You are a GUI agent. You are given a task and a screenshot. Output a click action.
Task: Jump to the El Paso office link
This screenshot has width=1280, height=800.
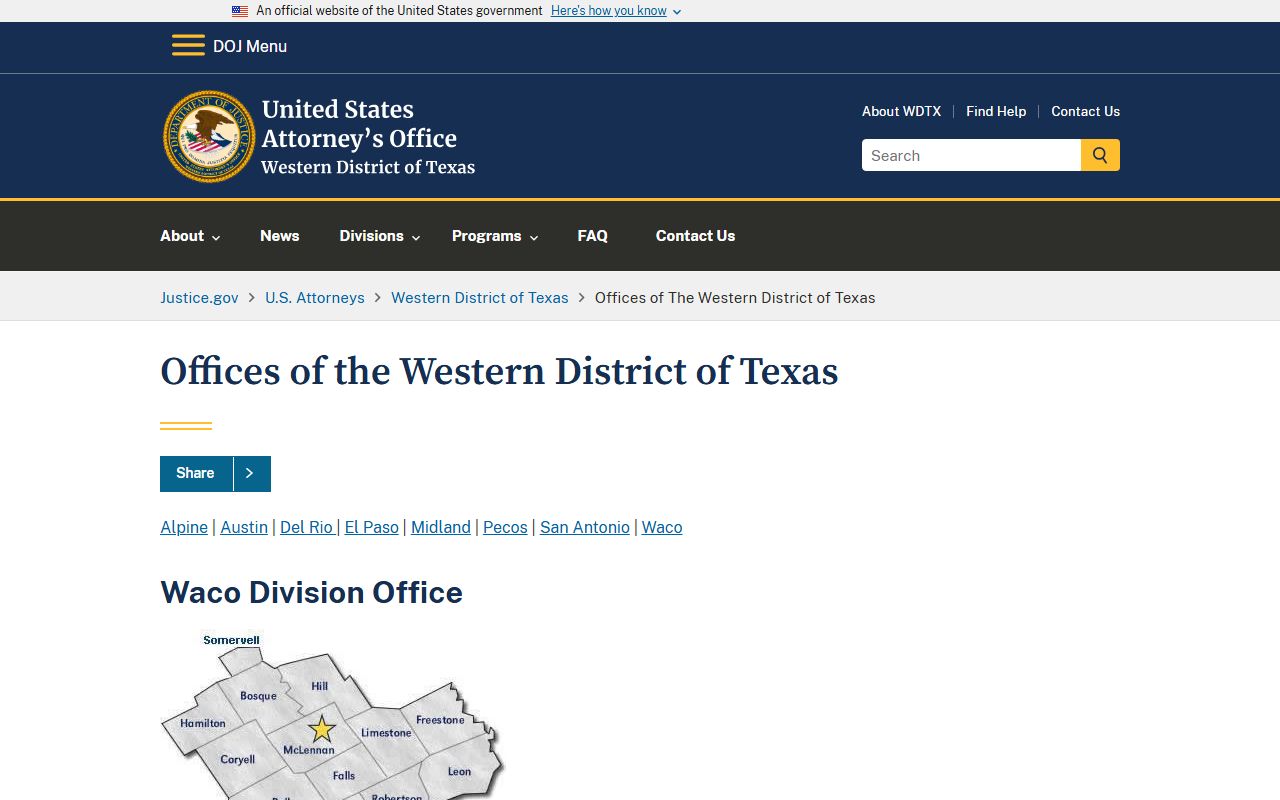click(372, 527)
